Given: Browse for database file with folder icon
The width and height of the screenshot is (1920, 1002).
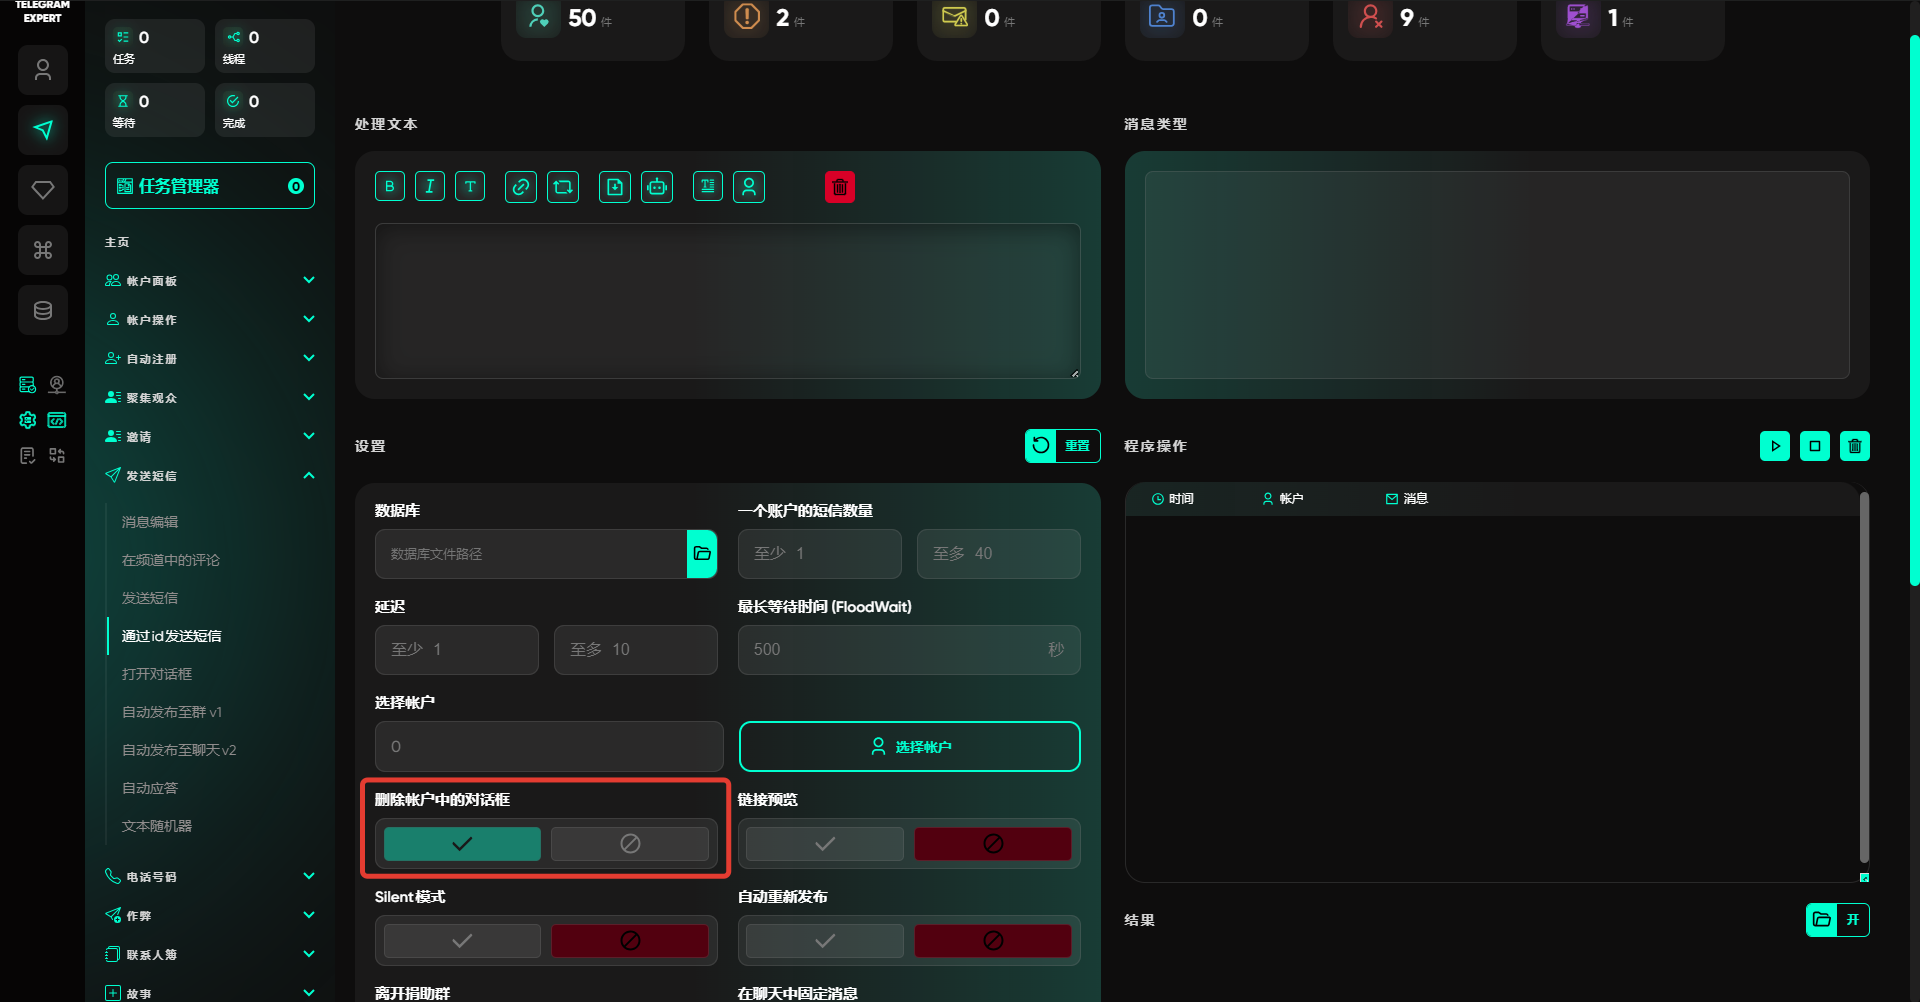Looking at the screenshot, I should coord(702,554).
